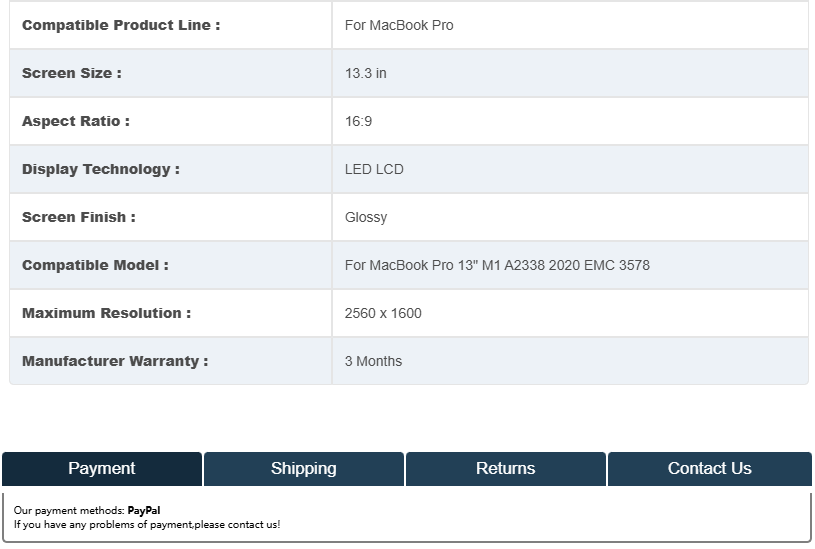
Task: Click the Display Technology label
Action: (101, 169)
